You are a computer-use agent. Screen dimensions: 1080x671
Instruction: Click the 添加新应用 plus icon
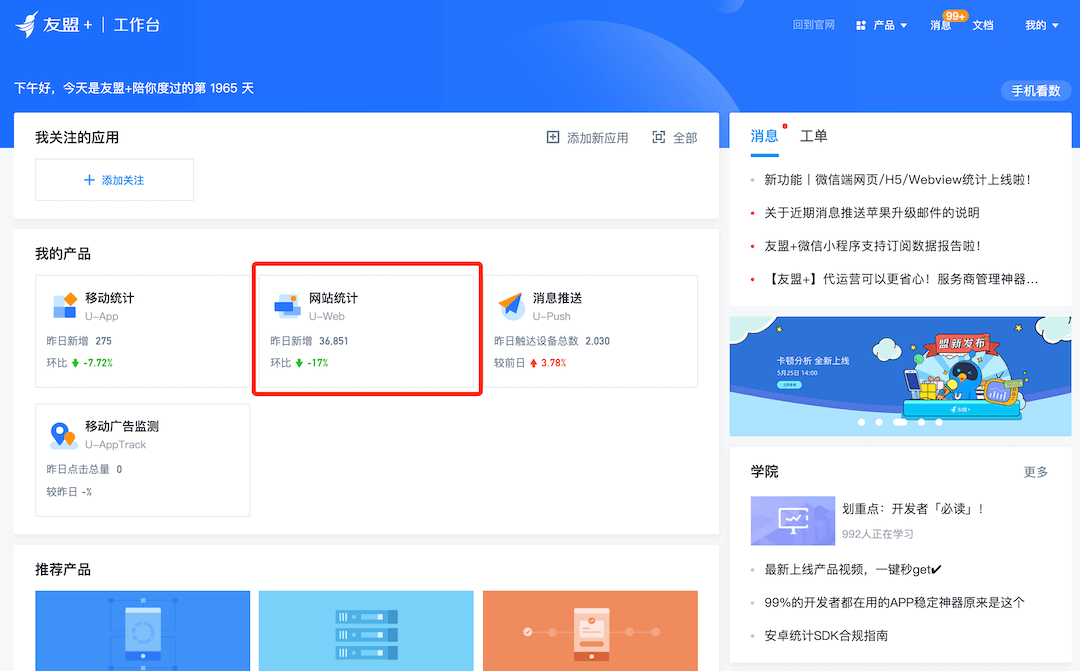pyautogui.click(x=553, y=137)
